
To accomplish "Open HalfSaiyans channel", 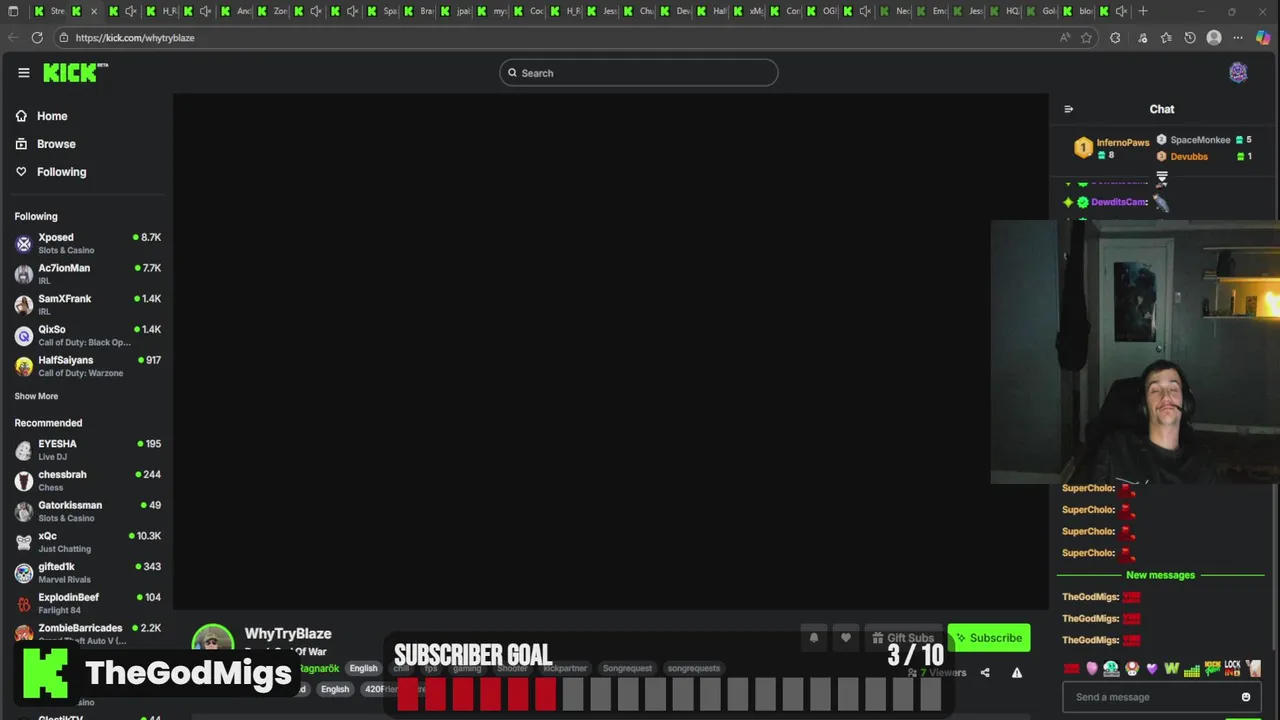I will click(88, 366).
